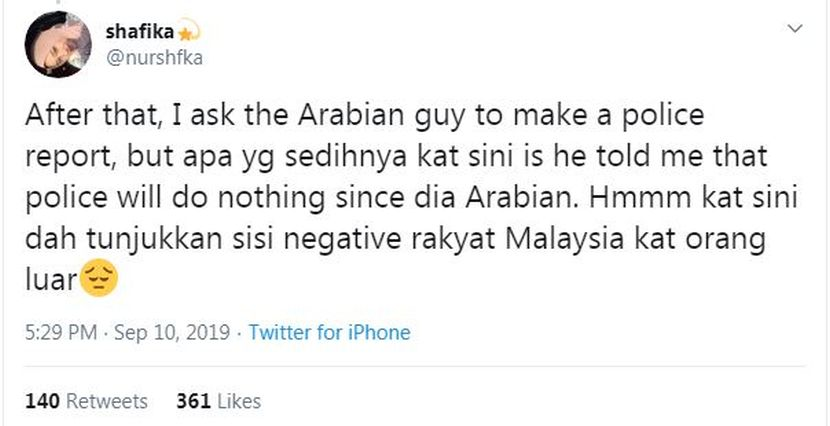Click the word "luar" on the last line
The image size is (830, 426).
click(x=50, y=281)
